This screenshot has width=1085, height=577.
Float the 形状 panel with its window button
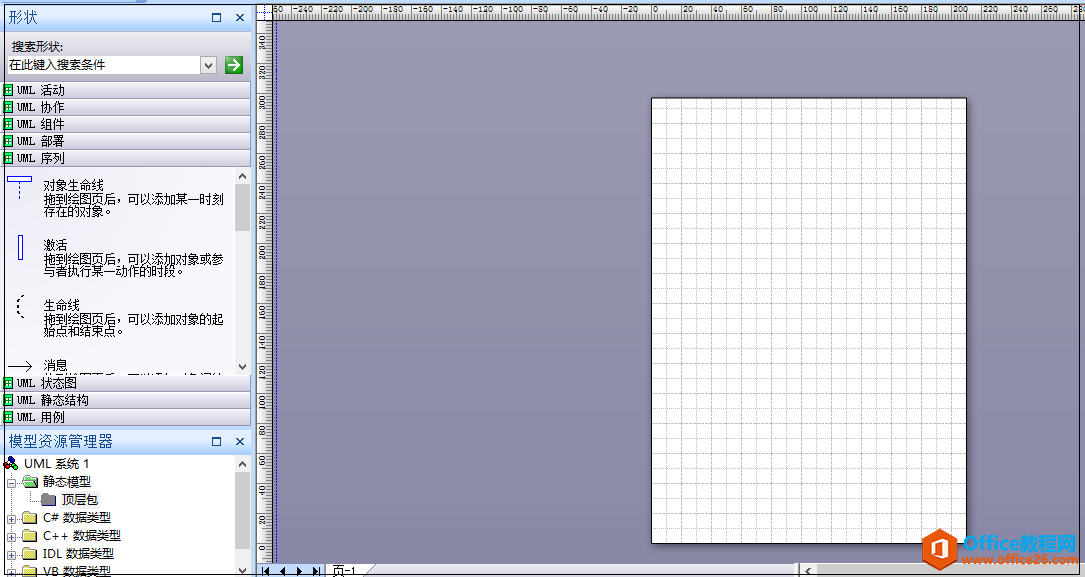(x=217, y=18)
